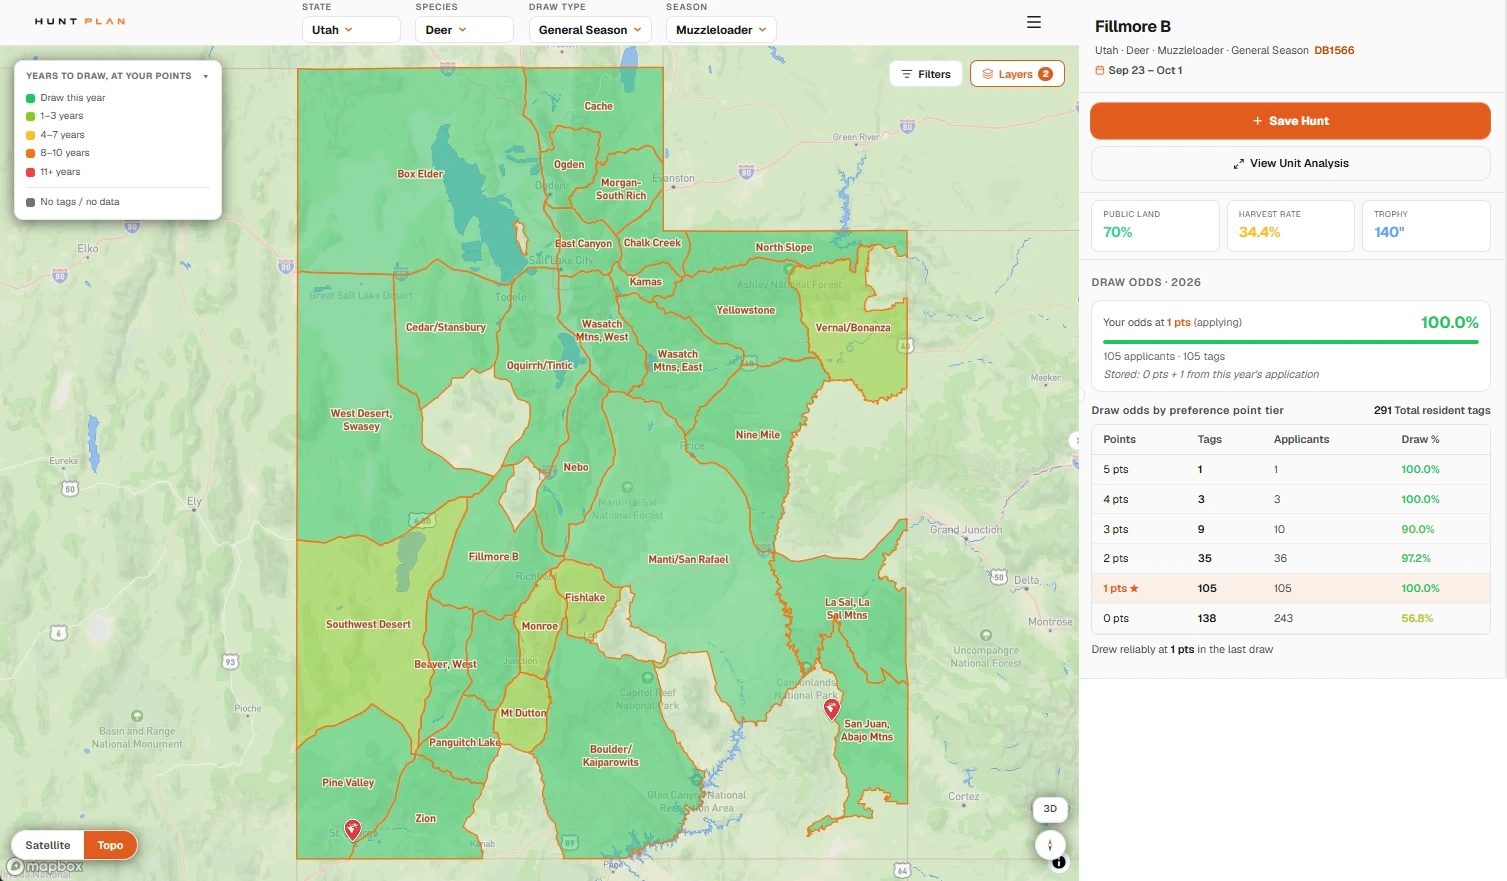Open the Season dropdown showing Muzzleloader
The image size is (1507, 881).
721,30
